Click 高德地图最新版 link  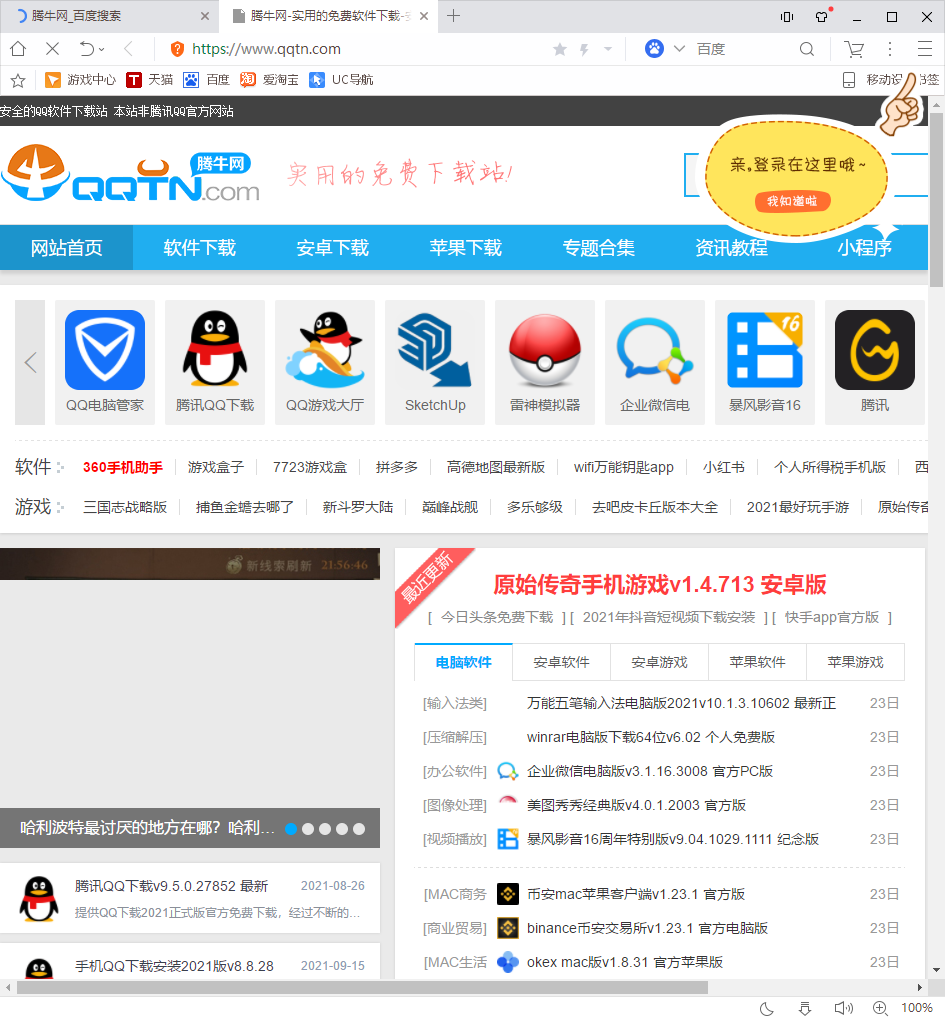(496, 468)
